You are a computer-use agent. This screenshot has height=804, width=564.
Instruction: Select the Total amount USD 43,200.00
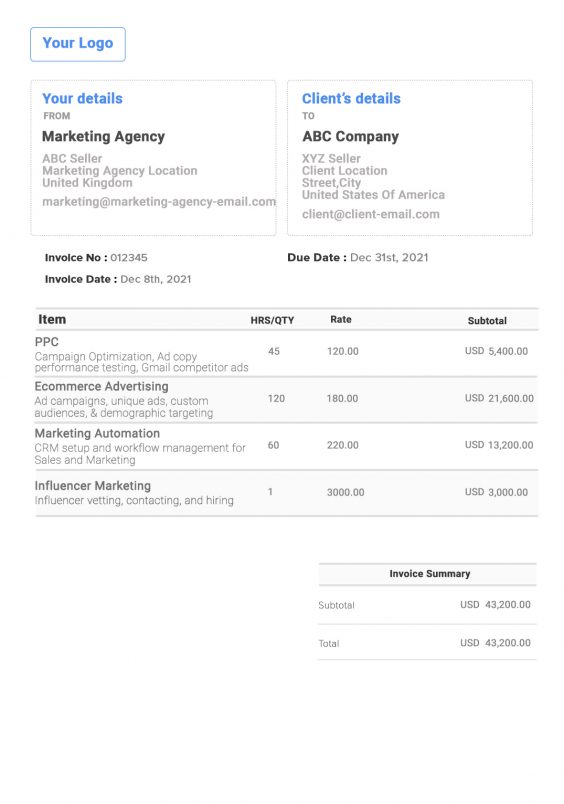[x=495, y=643]
